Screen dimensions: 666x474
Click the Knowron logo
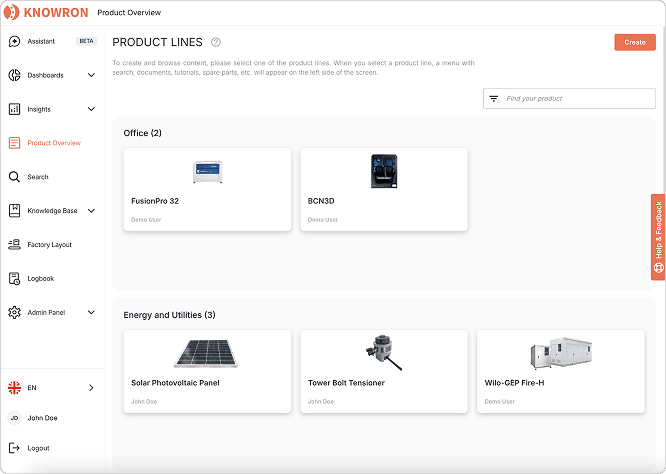(46, 12)
